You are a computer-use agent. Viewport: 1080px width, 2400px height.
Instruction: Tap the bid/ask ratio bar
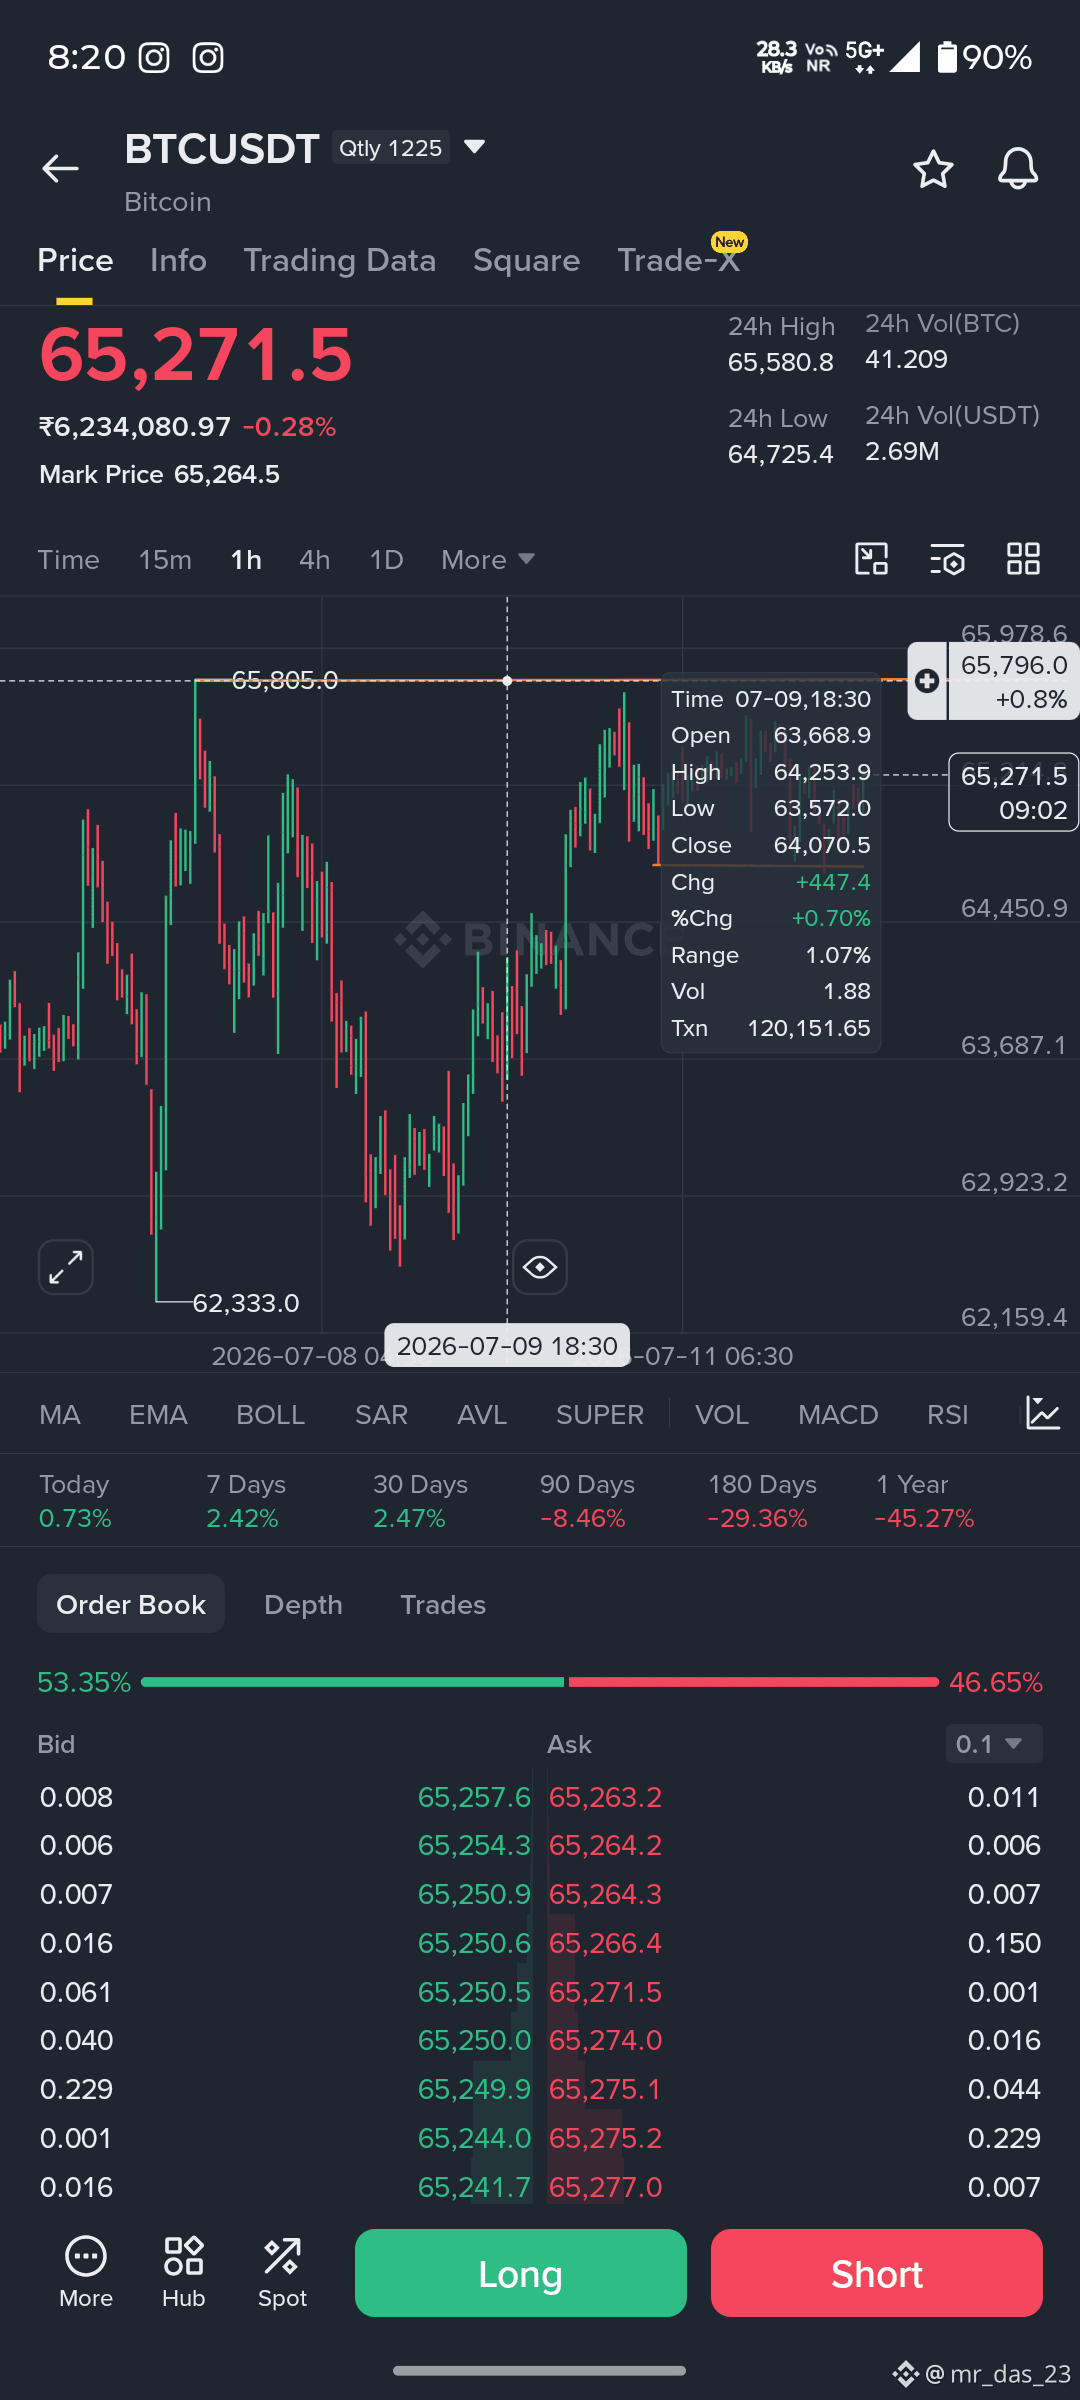pyautogui.click(x=540, y=1682)
